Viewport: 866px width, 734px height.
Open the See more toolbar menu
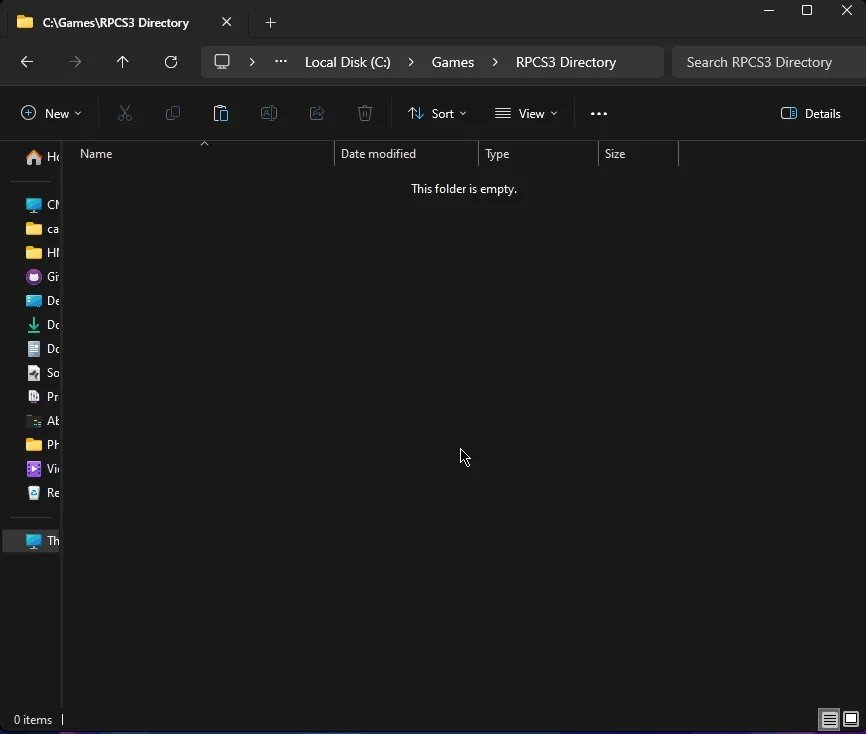(x=598, y=113)
